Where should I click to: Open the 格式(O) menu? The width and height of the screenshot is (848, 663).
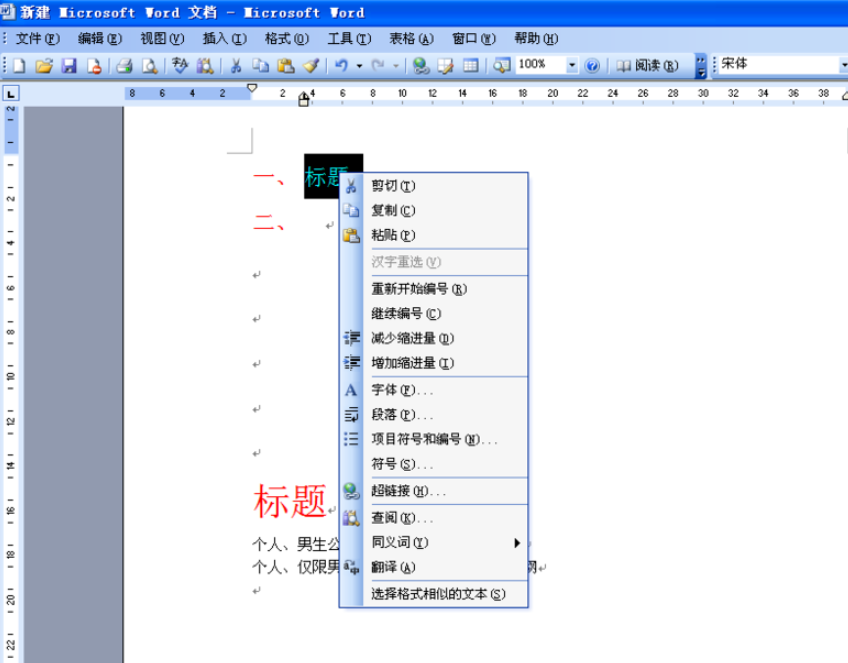[x=287, y=39]
